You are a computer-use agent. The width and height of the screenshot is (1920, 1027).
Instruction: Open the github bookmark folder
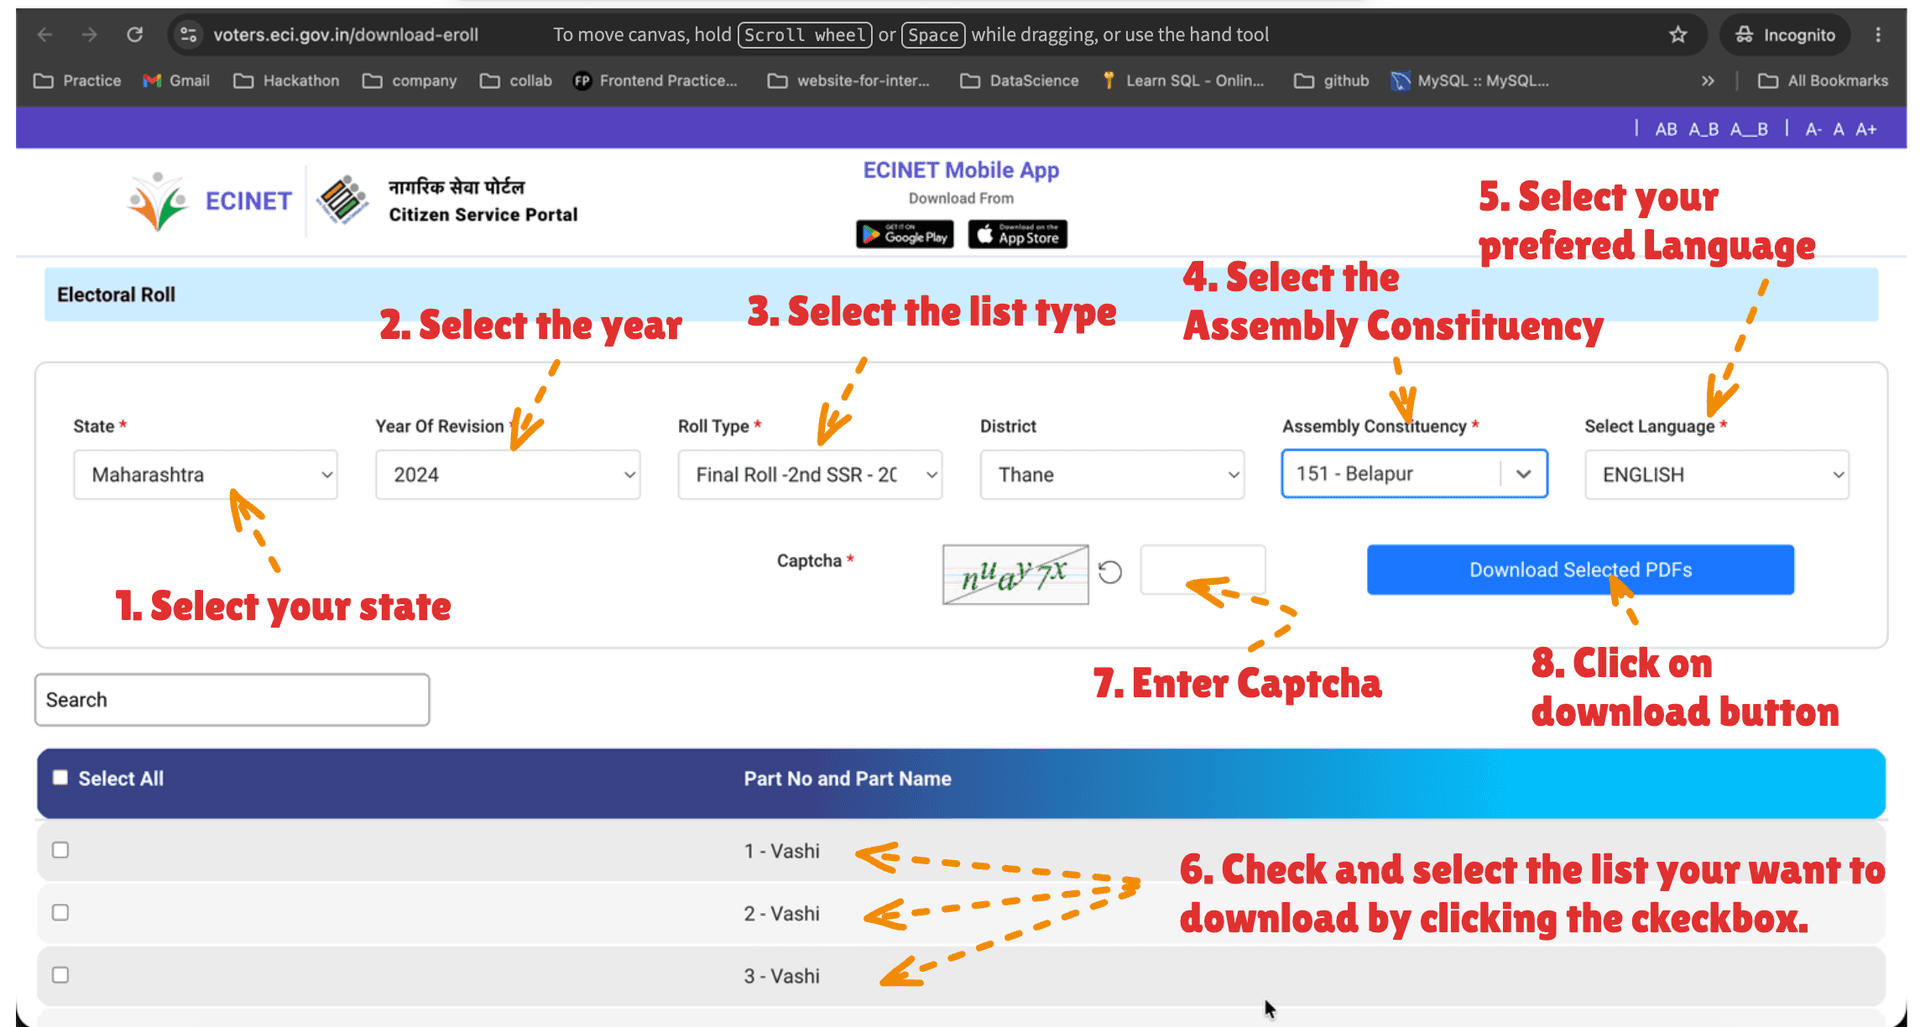1332,81
